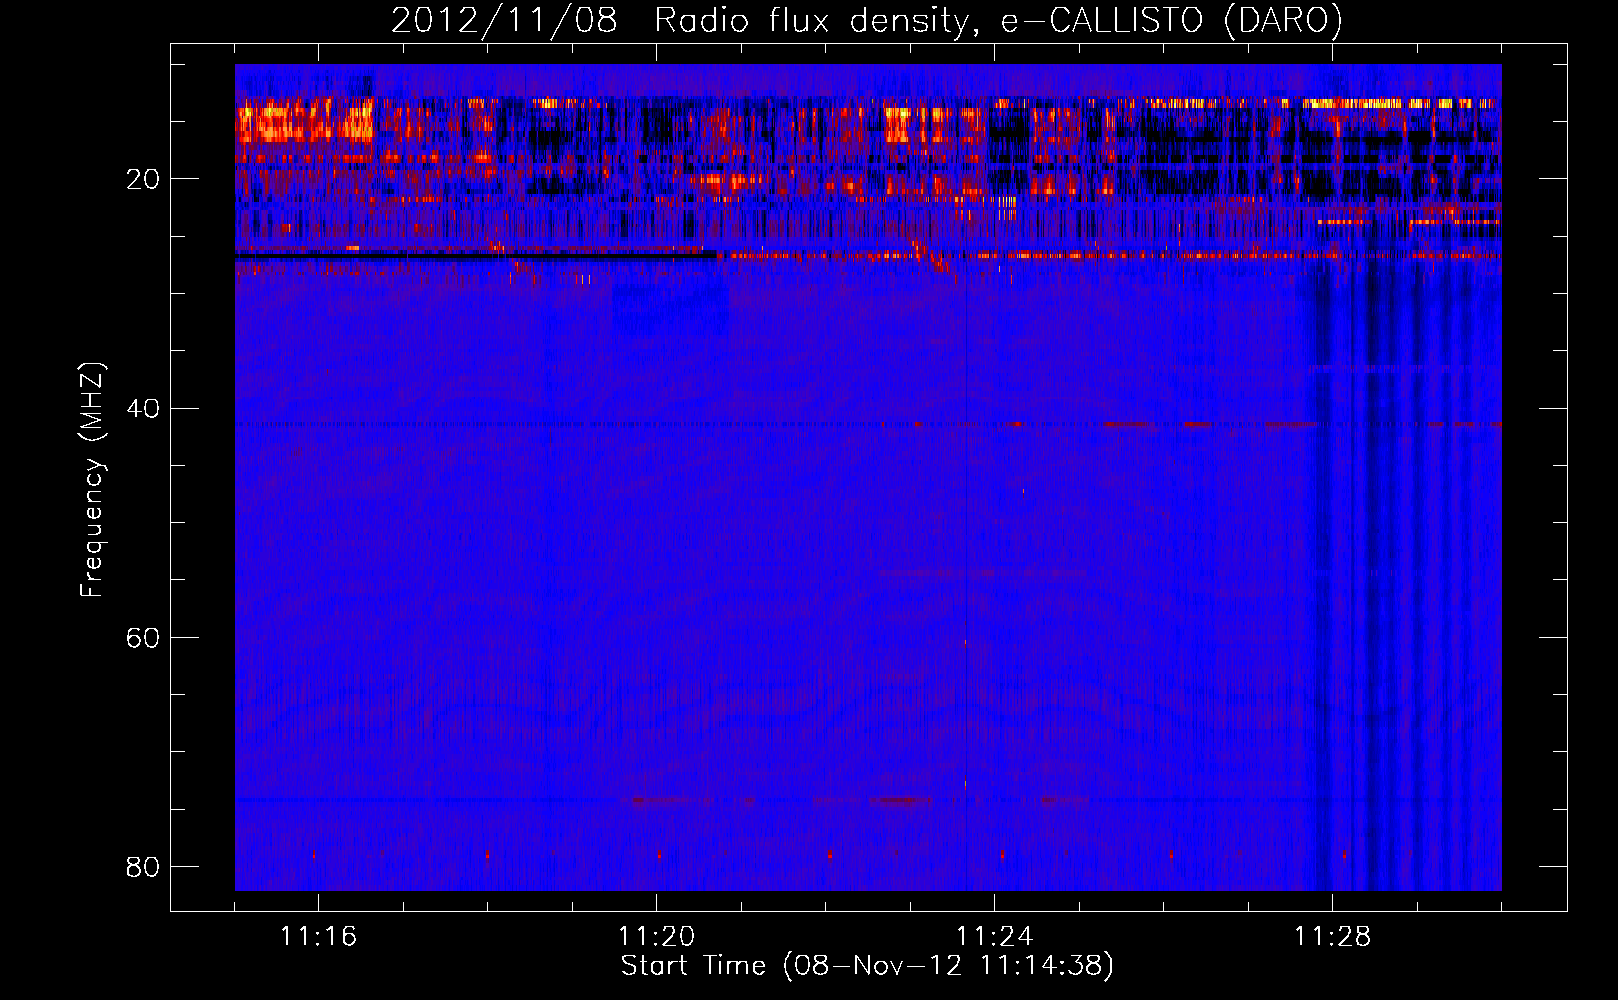Image resolution: width=1618 pixels, height=1000 pixels.
Task: Click the 'Start Time (08-Nov-12 11:14:38)' label
Action: click(867, 966)
